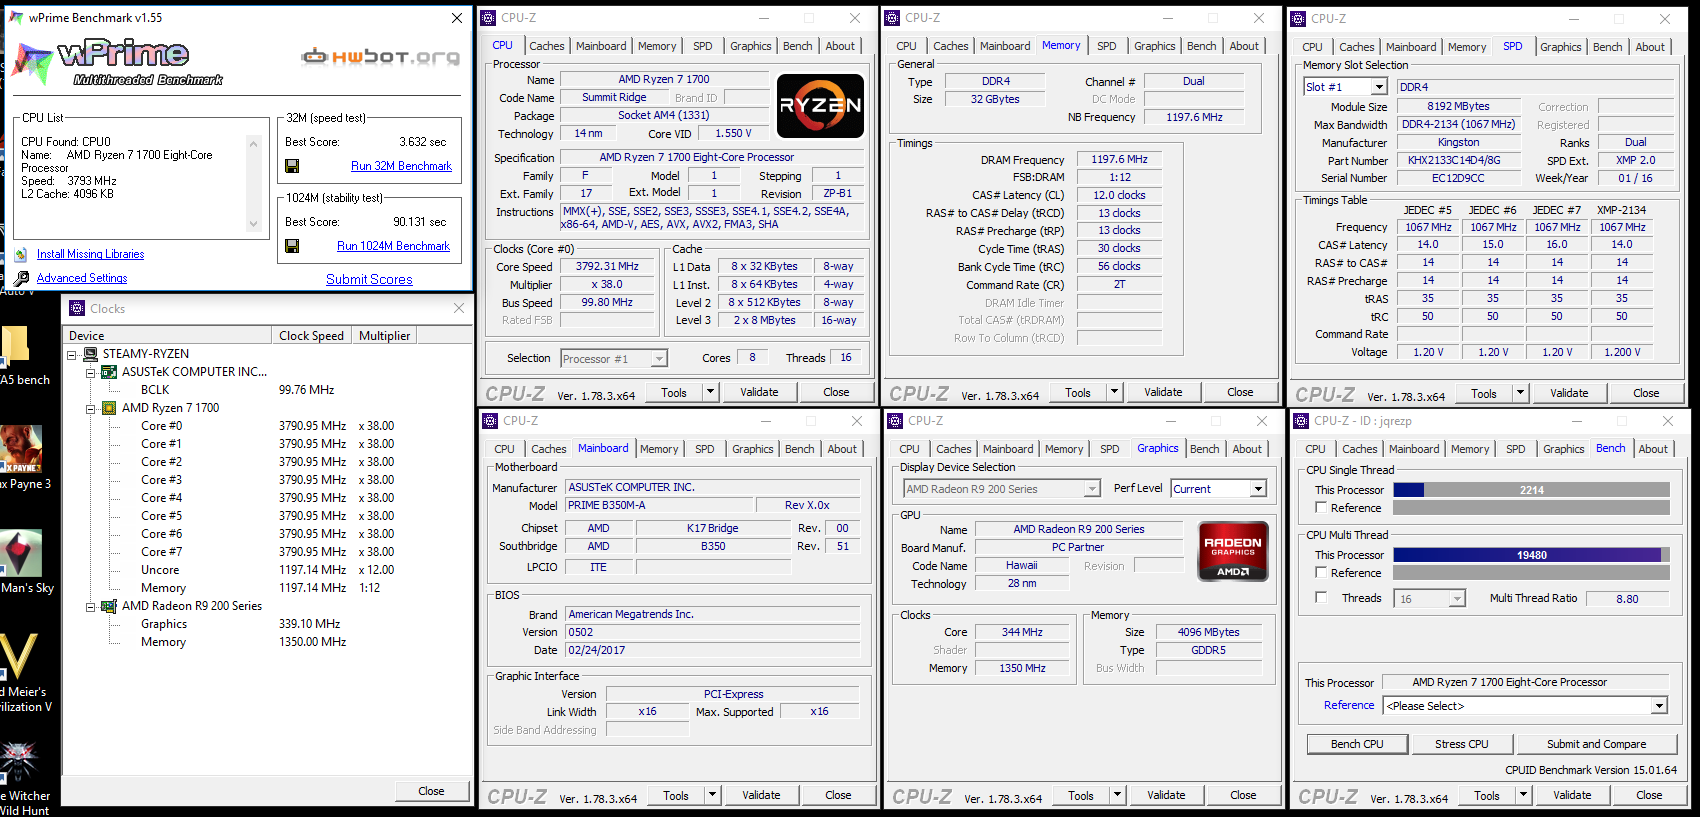Click the computer icon beside STEAMY-RYZEN
This screenshot has width=1700, height=817.
(90, 354)
